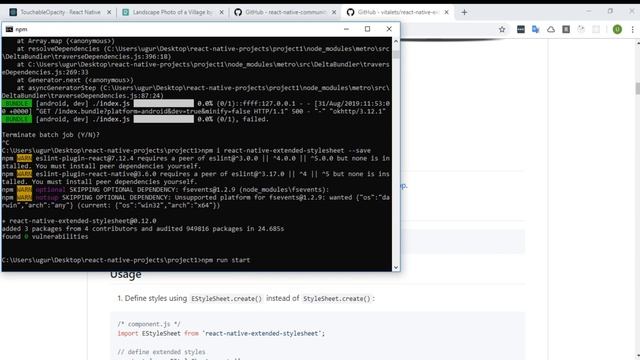This screenshot has height=360, width=640.
Task: Open the green user profile avatar
Action: pos(617,29)
